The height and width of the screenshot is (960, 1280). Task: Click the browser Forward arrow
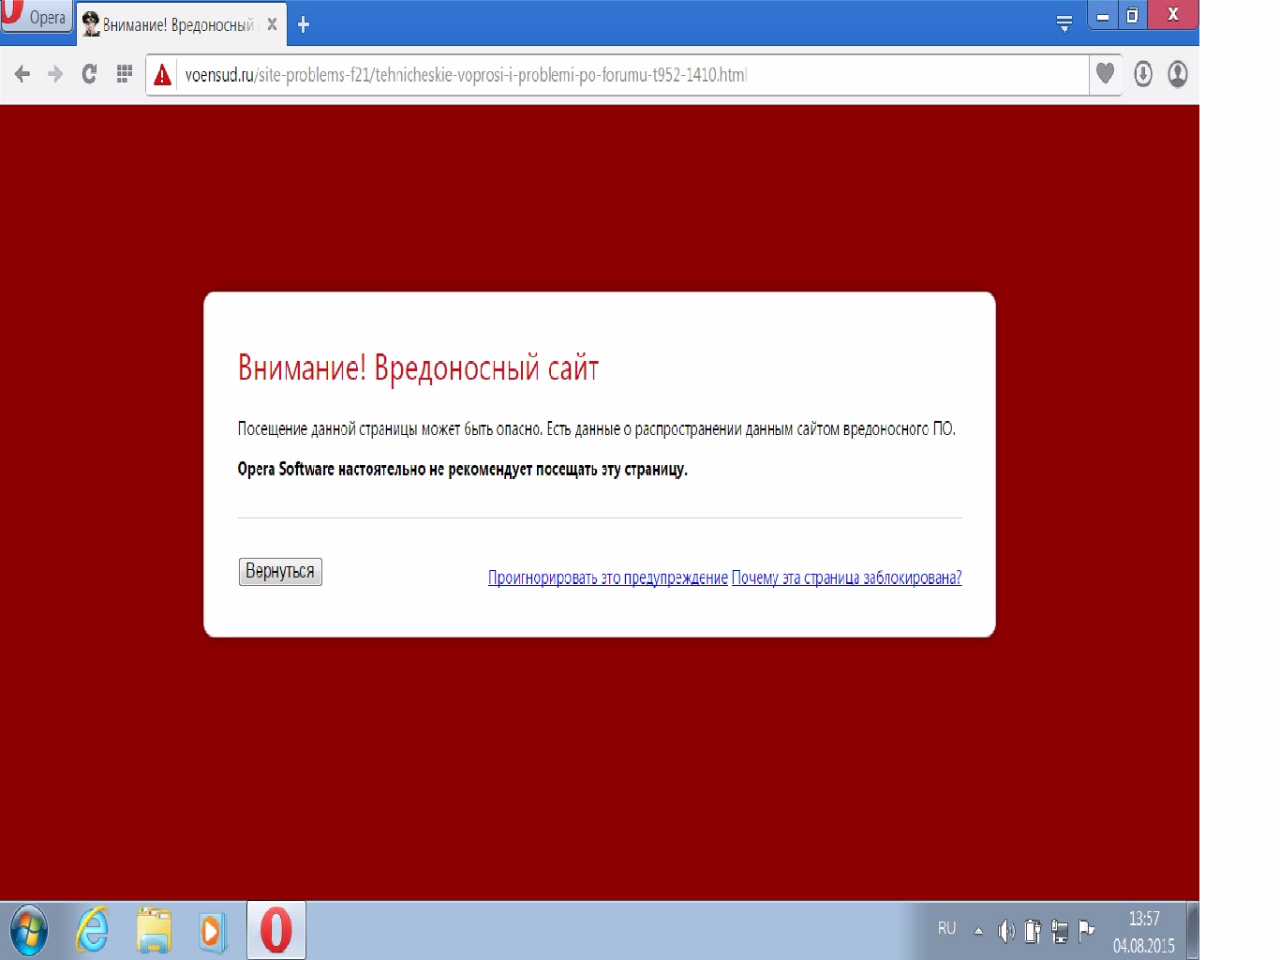pos(55,74)
